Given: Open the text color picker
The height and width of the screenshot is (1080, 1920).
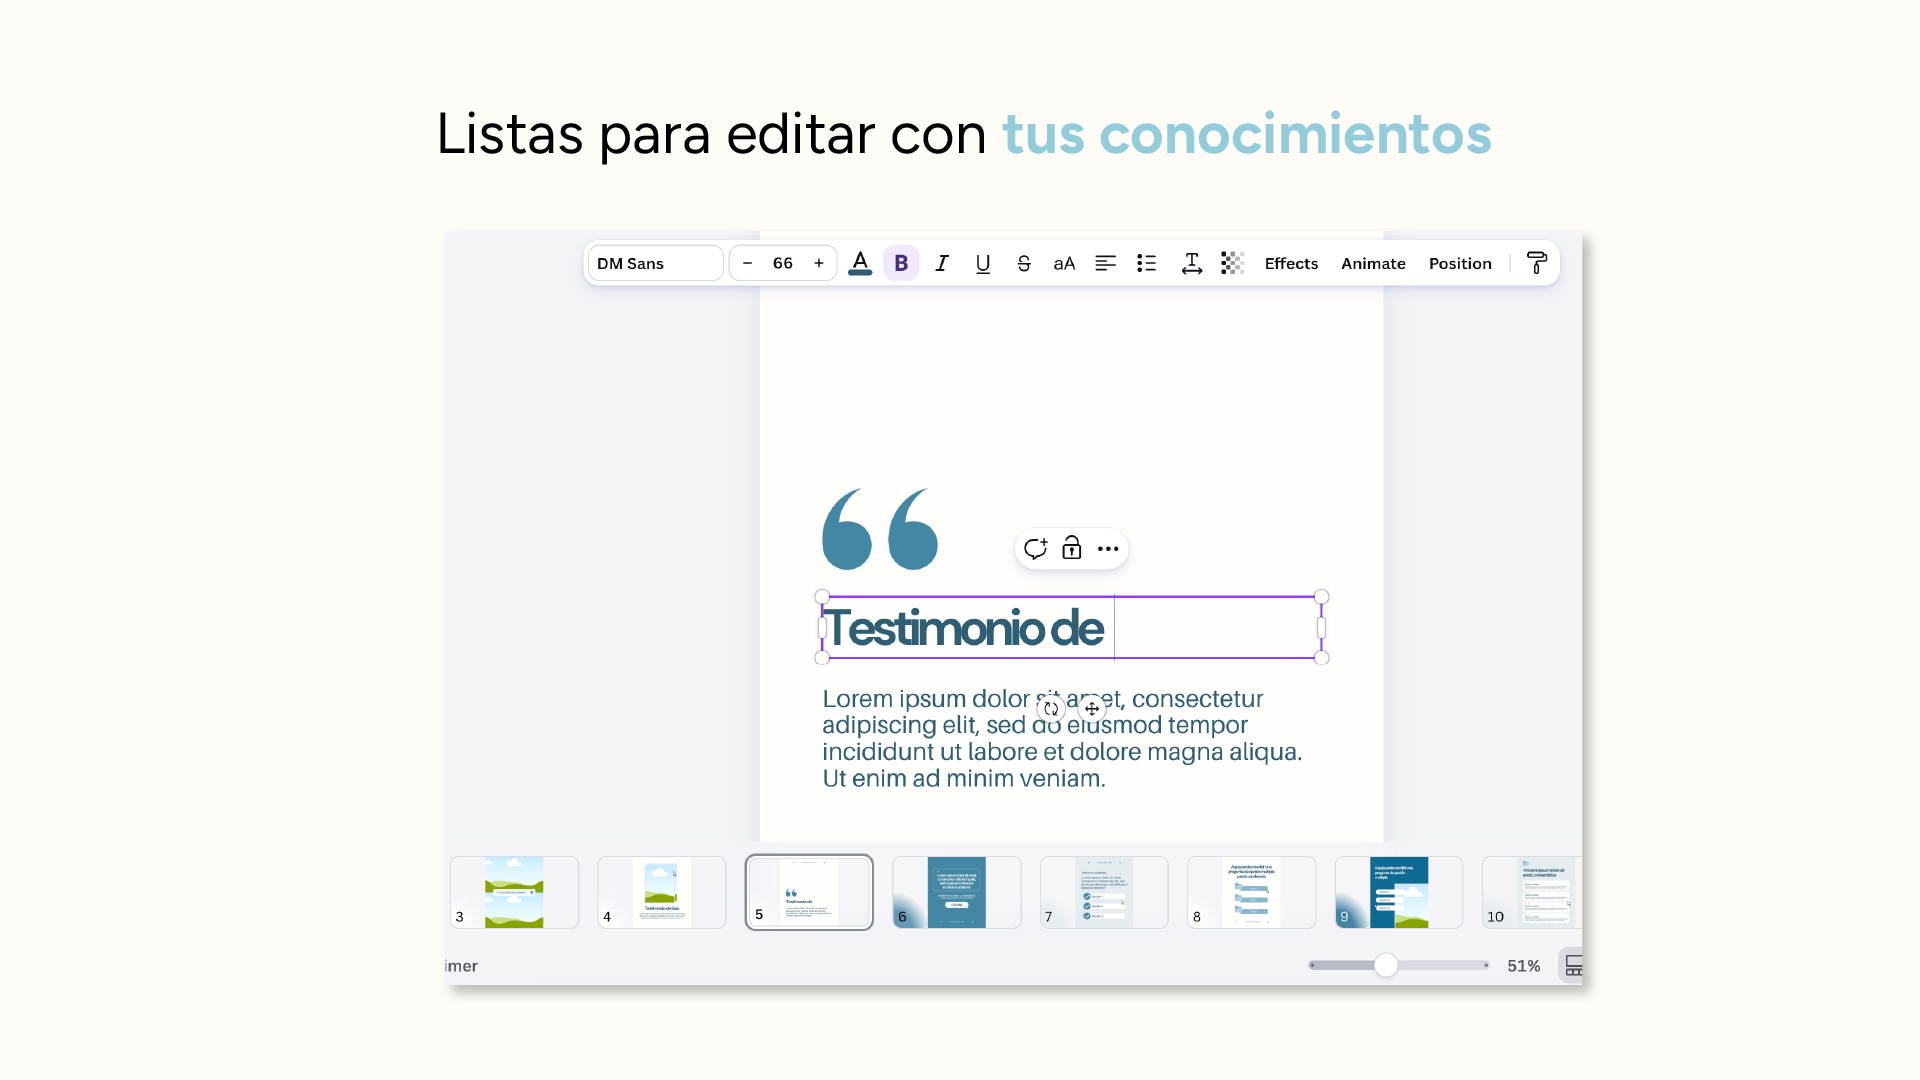Looking at the screenshot, I should click(860, 263).
